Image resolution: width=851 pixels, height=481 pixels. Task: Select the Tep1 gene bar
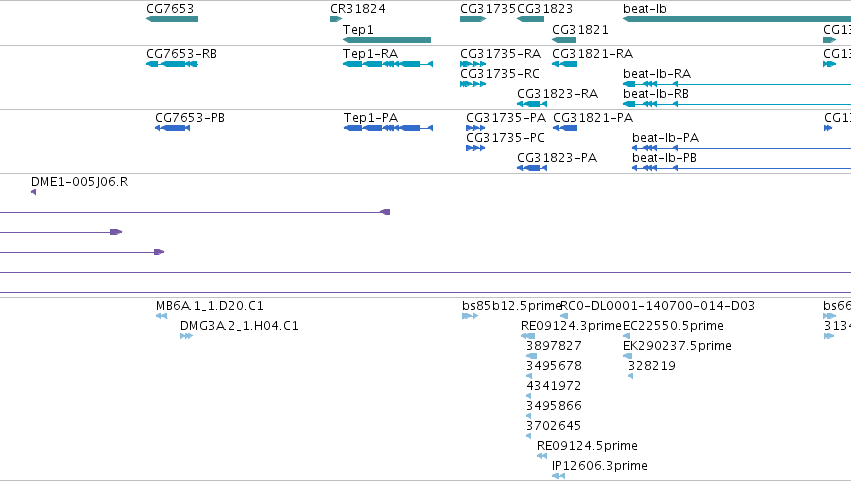pyautogui.click(x=387, y=40)
